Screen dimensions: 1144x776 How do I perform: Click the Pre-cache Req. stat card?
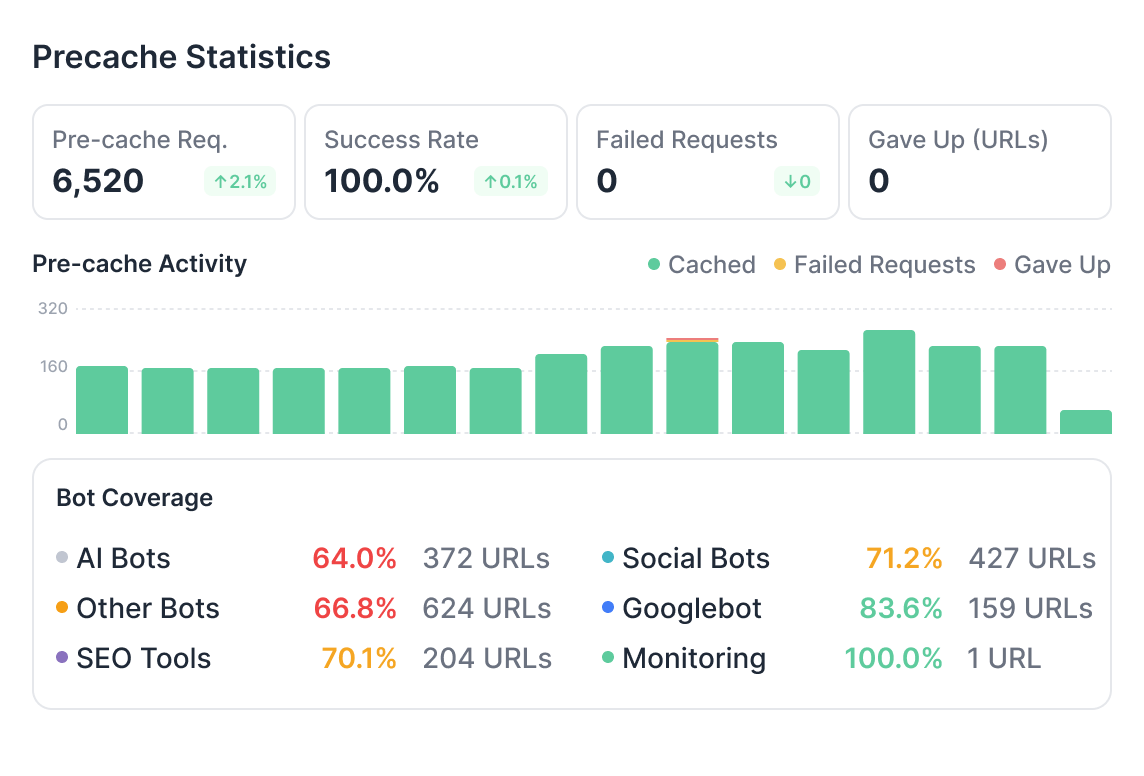point(164,162)
